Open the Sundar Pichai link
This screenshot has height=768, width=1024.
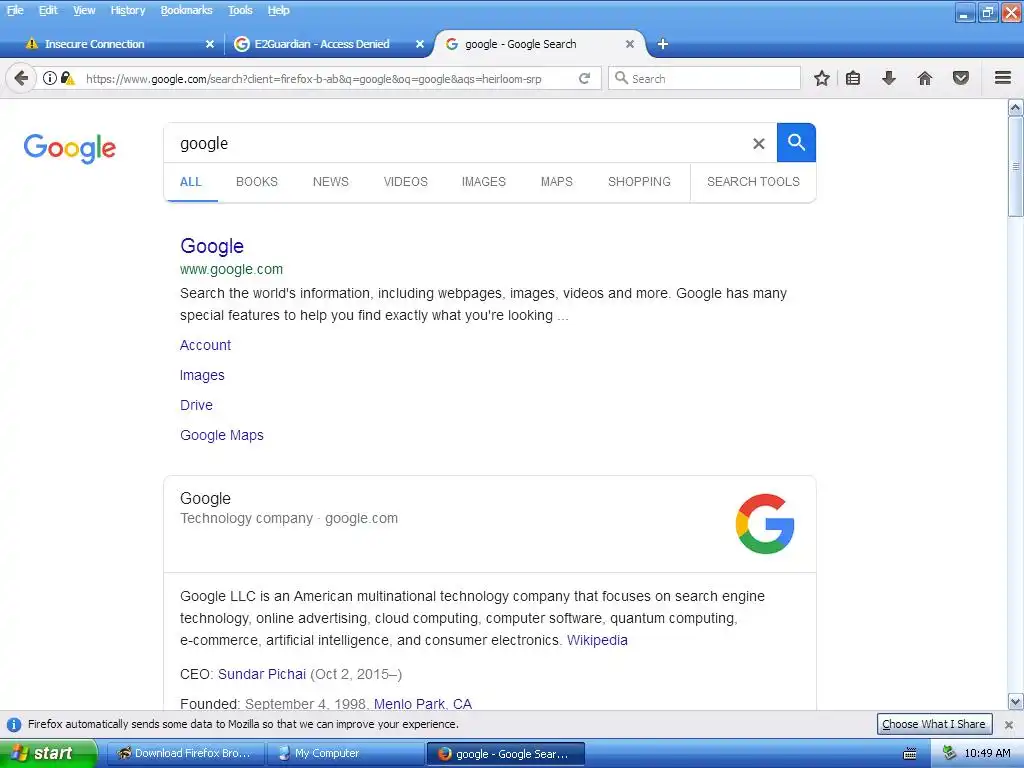261,675
